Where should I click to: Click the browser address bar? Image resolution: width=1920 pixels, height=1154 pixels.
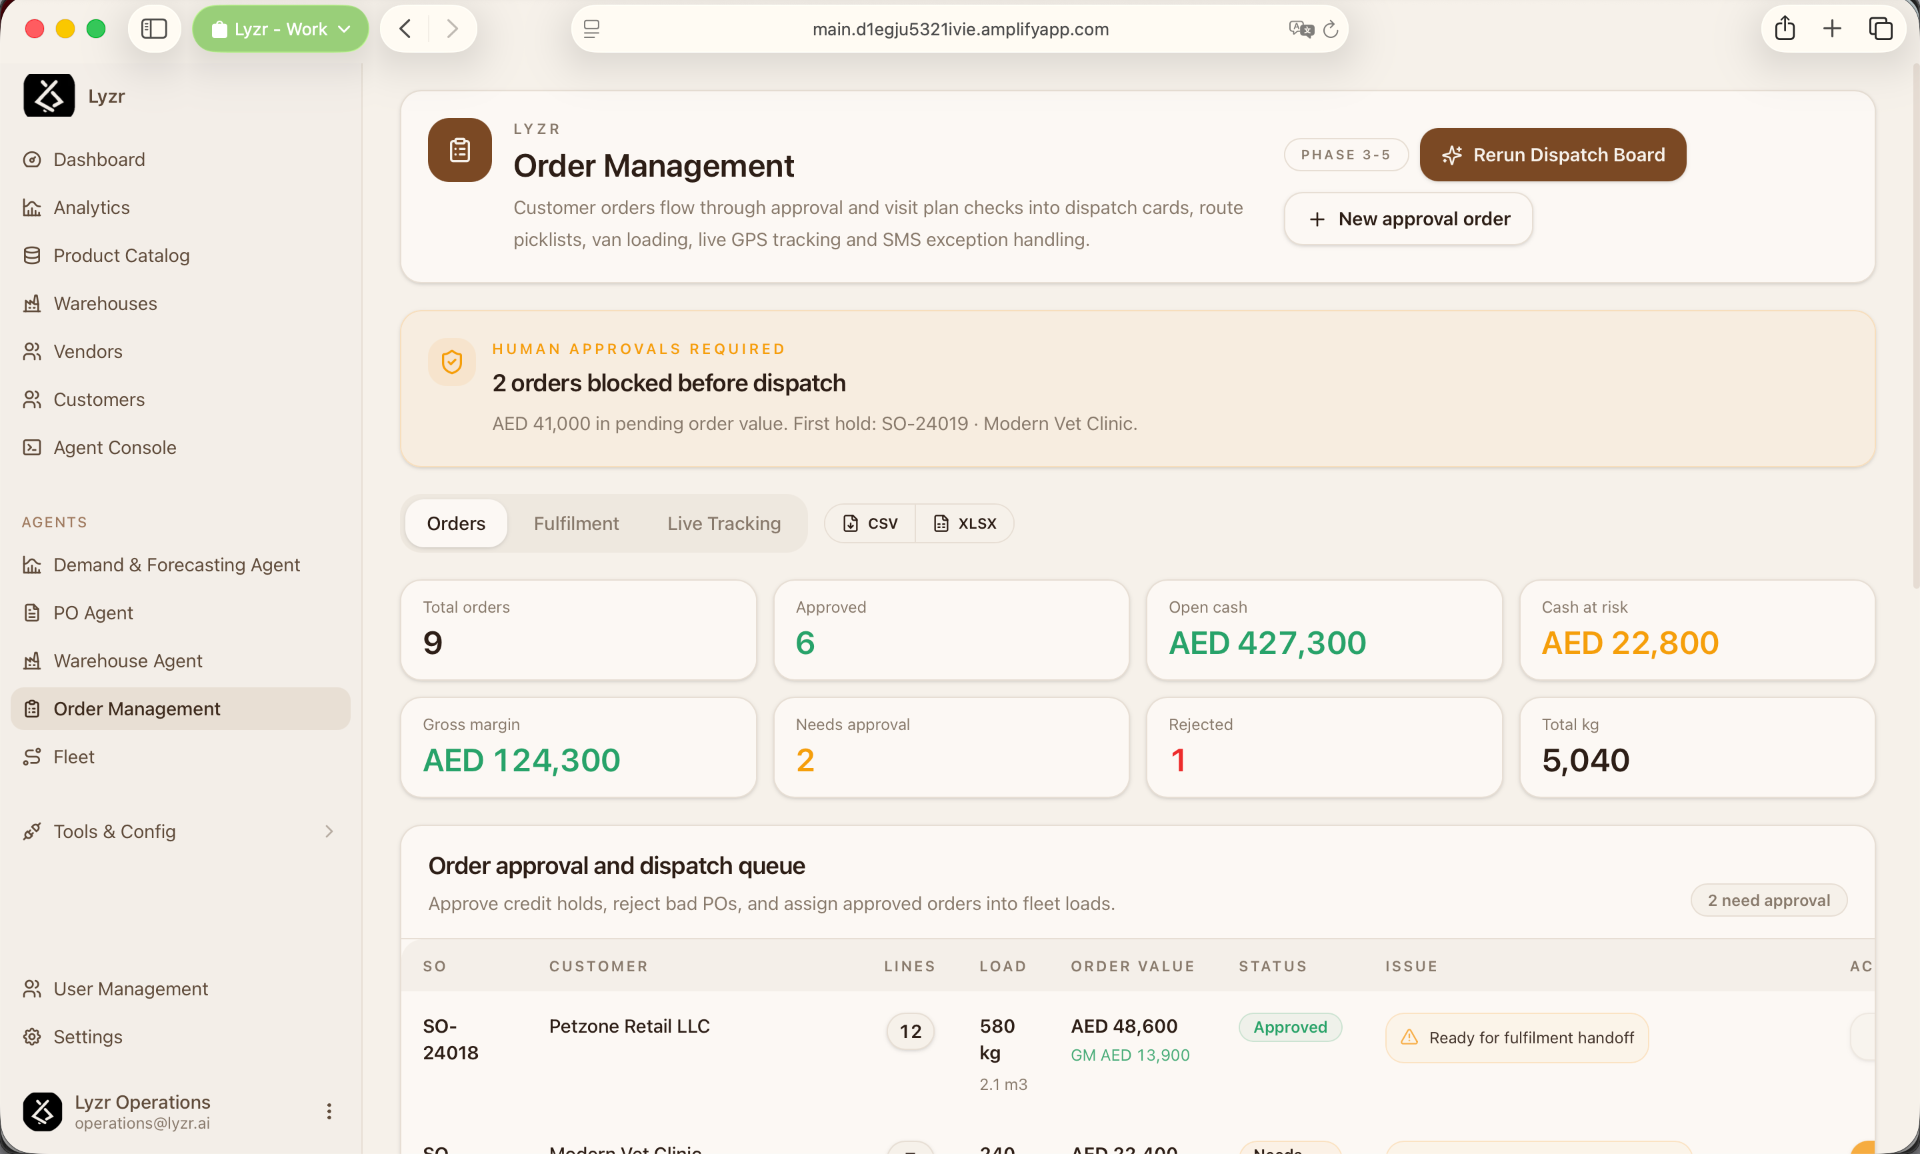(960, 29)
